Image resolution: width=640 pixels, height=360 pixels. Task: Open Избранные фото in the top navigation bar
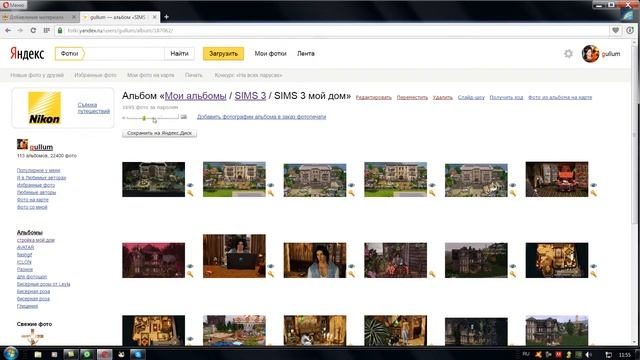coord(95,75)
